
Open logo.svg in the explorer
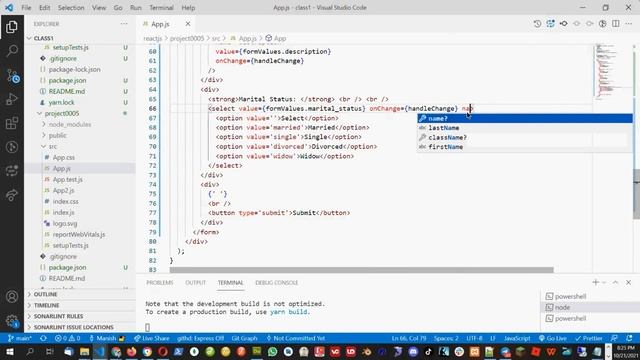pos(65,223)
